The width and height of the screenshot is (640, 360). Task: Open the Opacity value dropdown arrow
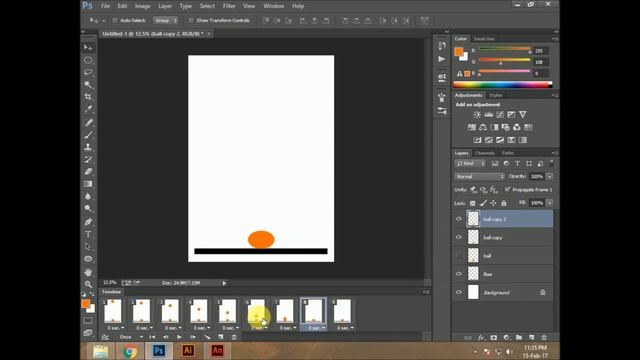(550, 176)
